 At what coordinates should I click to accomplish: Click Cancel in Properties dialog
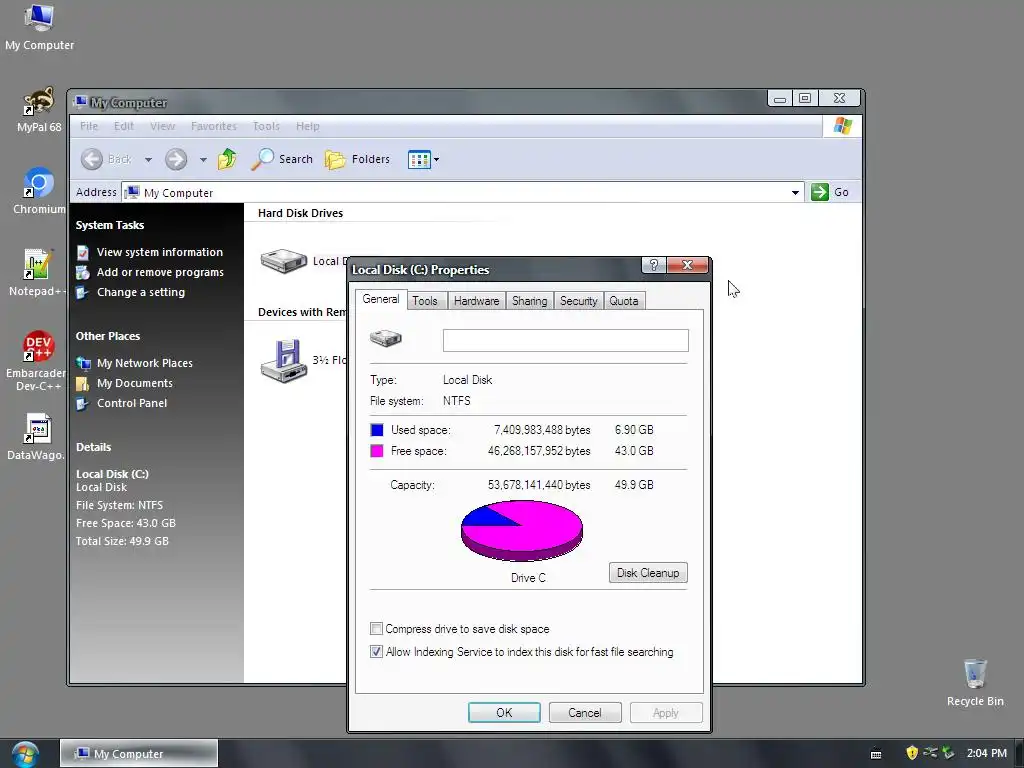(585, 712)
